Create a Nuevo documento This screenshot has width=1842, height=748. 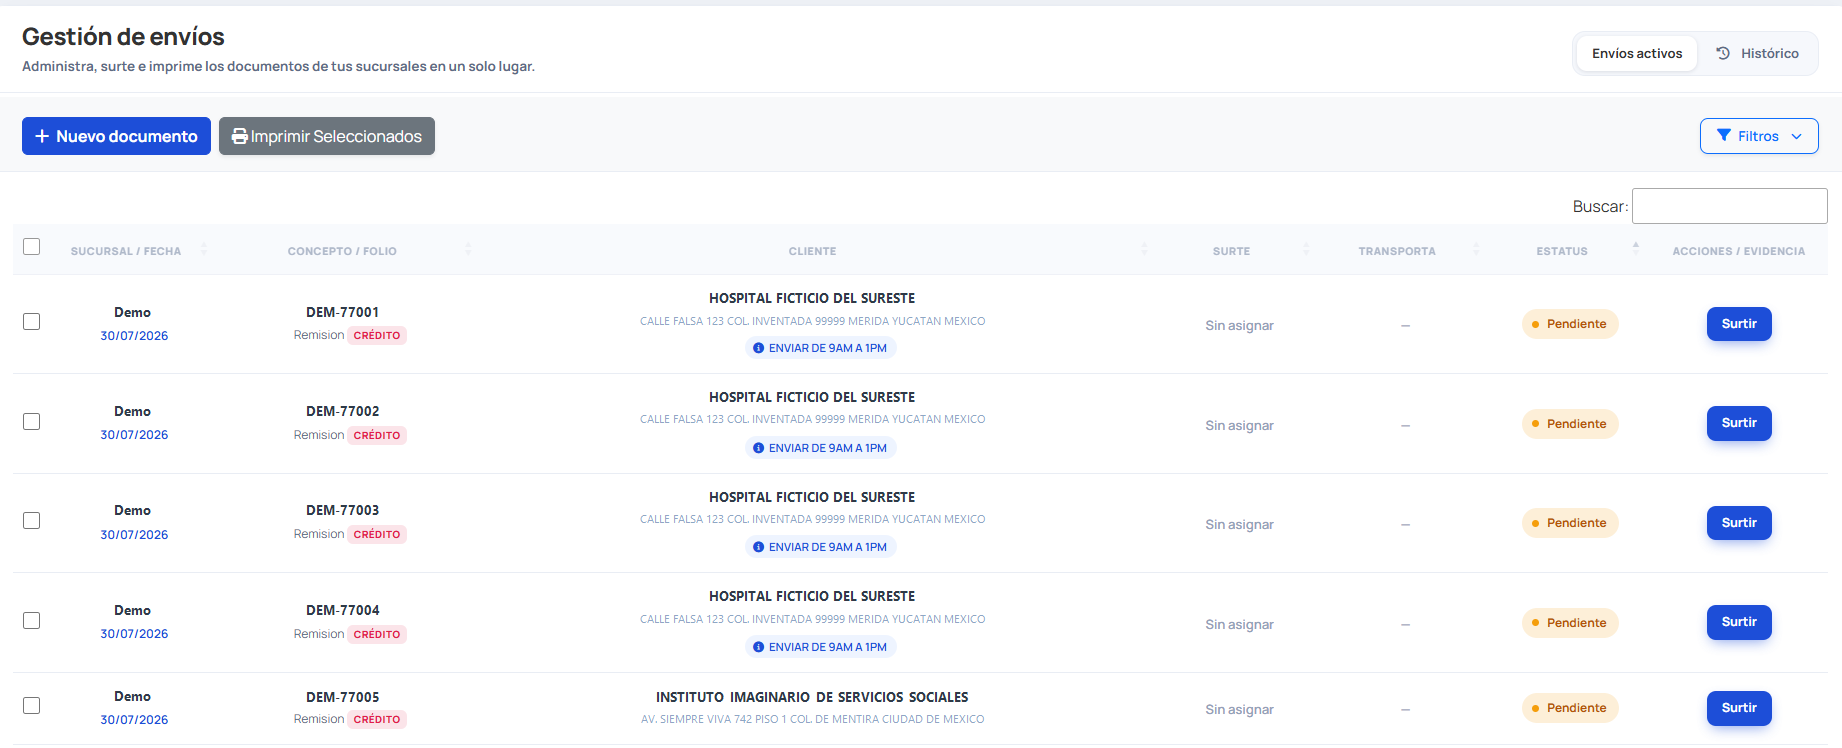click(x=116, y=136)
